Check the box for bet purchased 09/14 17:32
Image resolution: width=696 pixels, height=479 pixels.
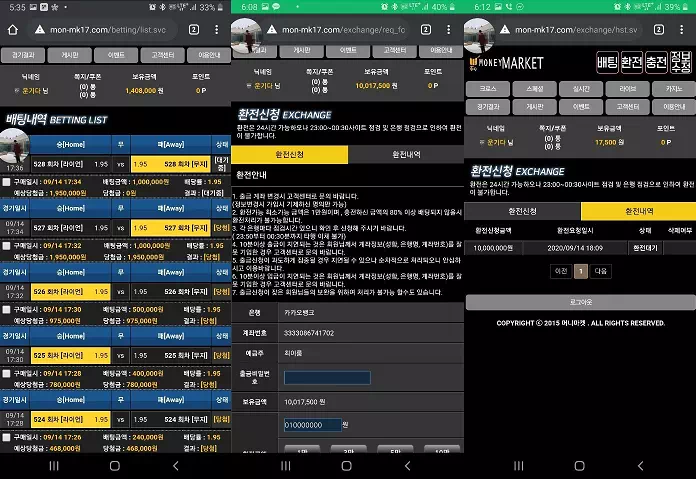tap(6, 245)
